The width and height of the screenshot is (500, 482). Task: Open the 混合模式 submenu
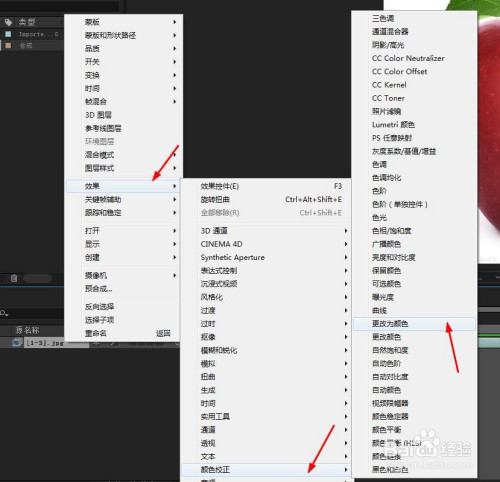point(123,155)
